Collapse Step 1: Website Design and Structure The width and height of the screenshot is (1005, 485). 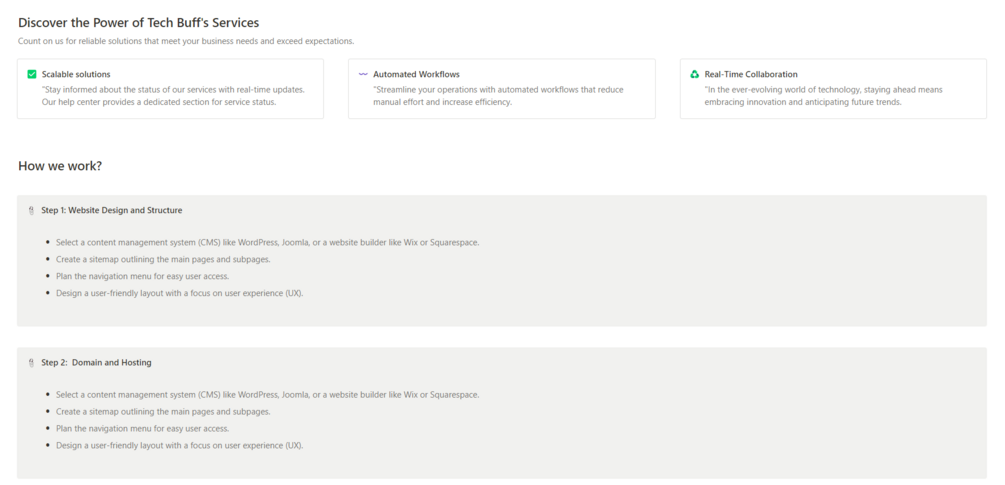point(112,211)
